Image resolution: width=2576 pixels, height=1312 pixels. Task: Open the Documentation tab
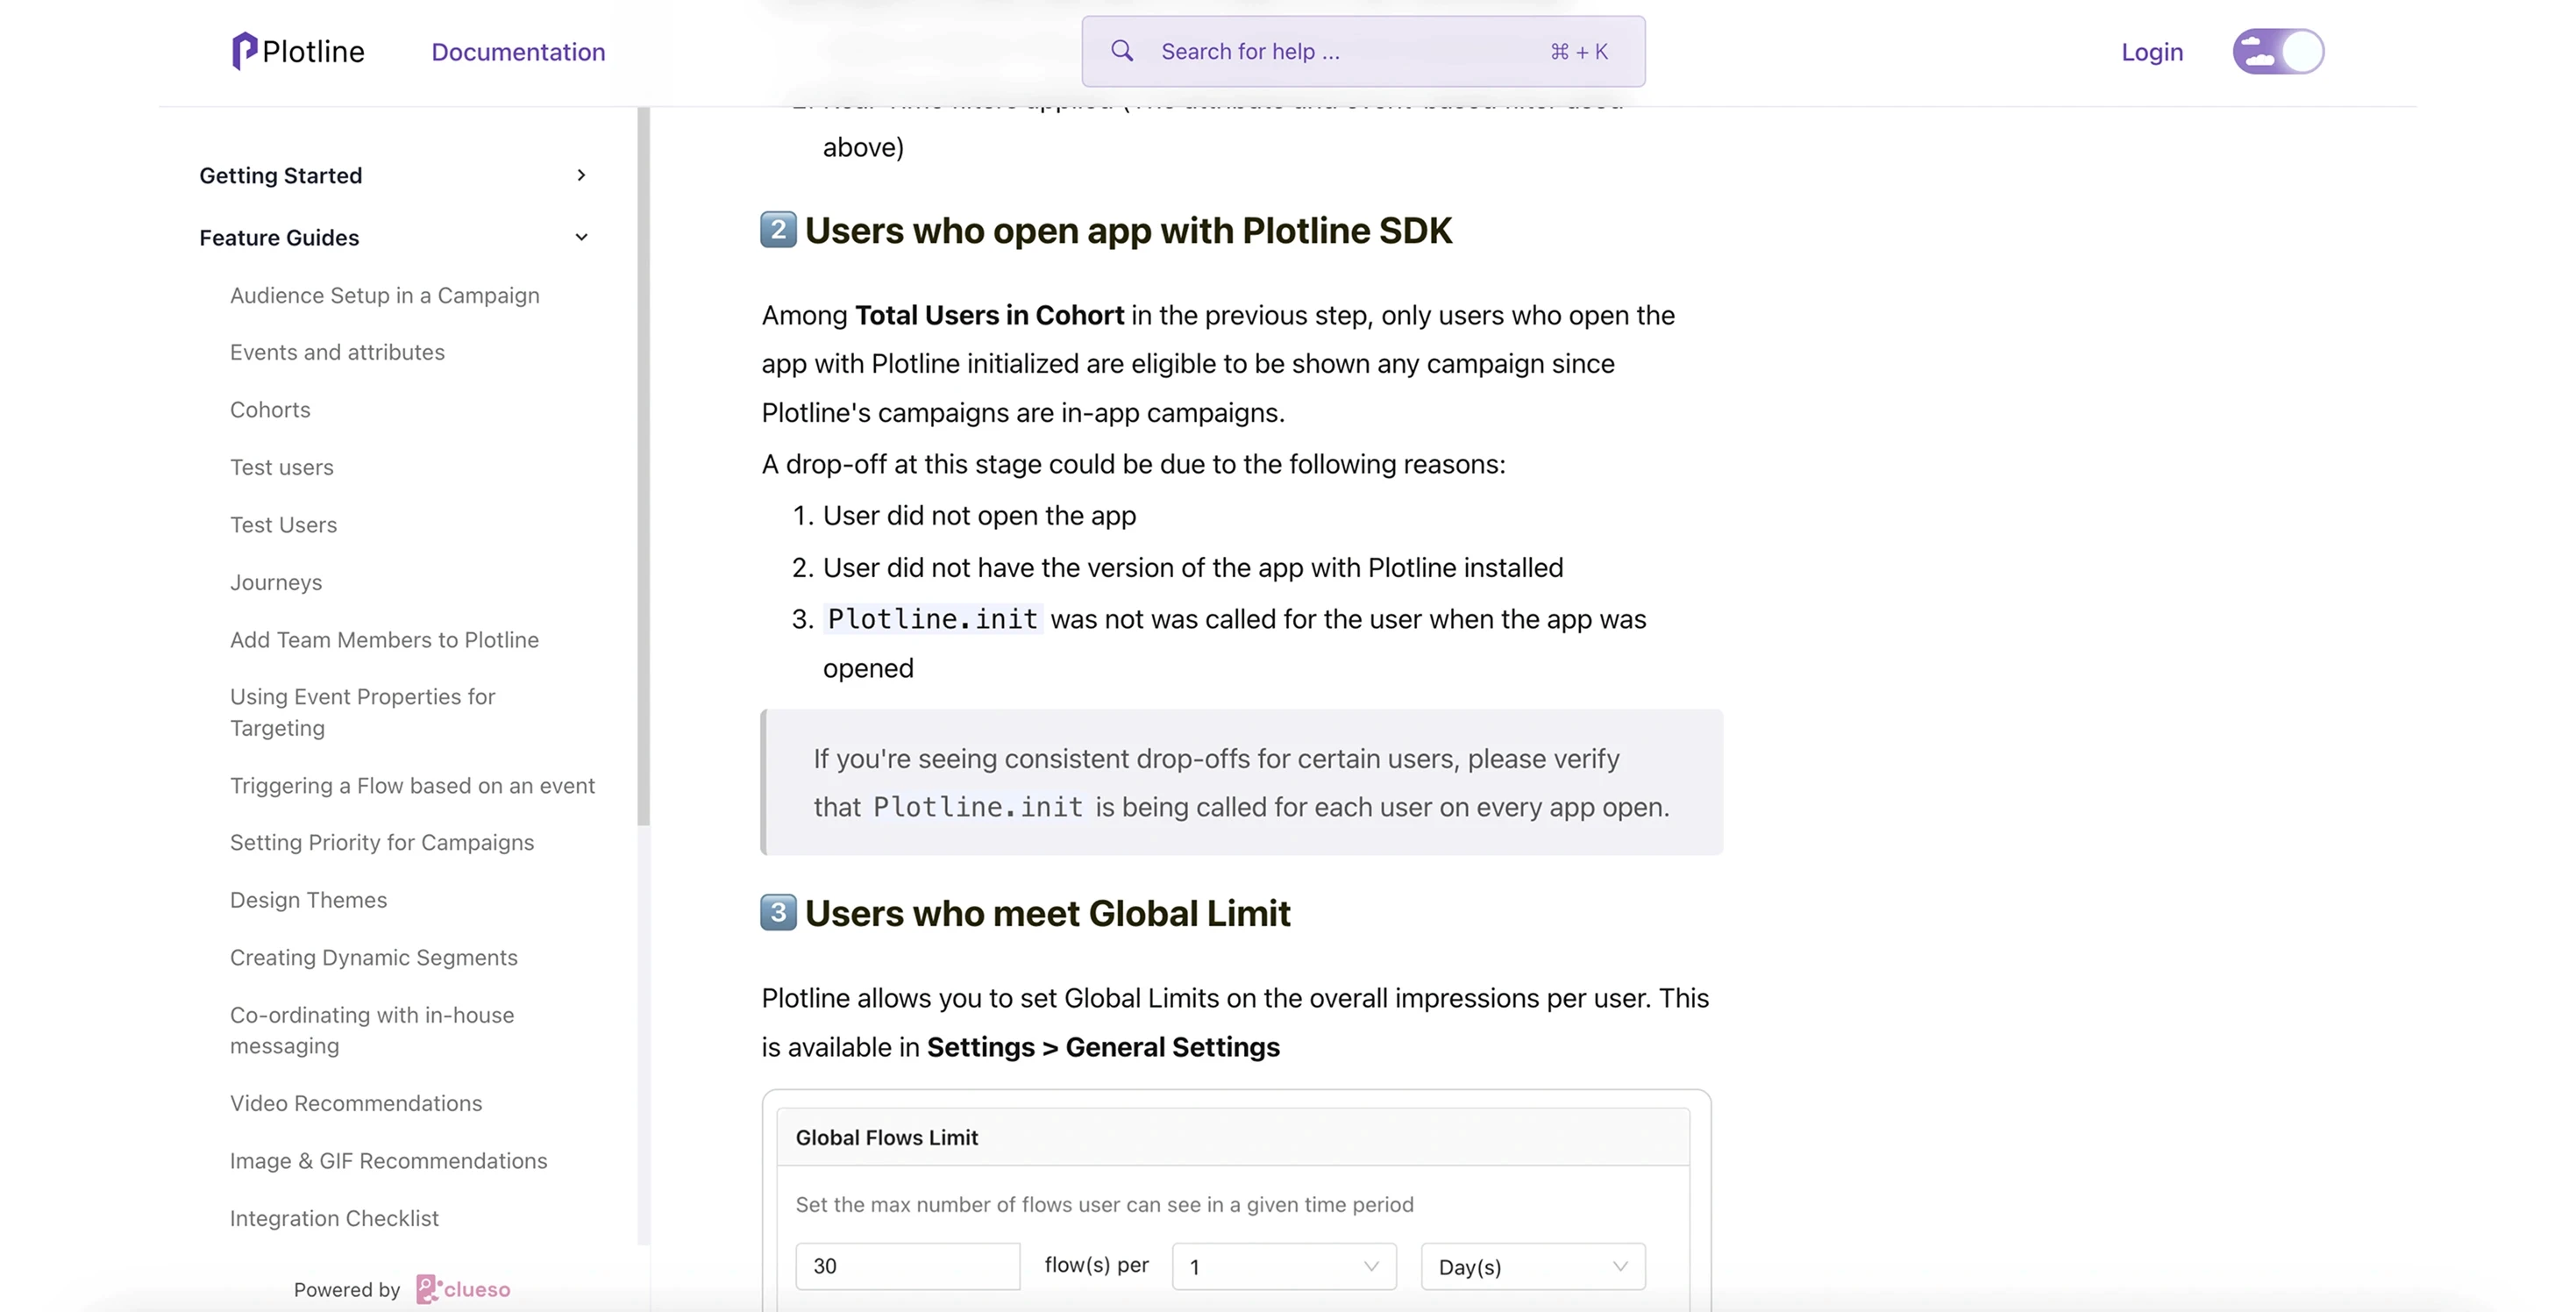[518, 52]
